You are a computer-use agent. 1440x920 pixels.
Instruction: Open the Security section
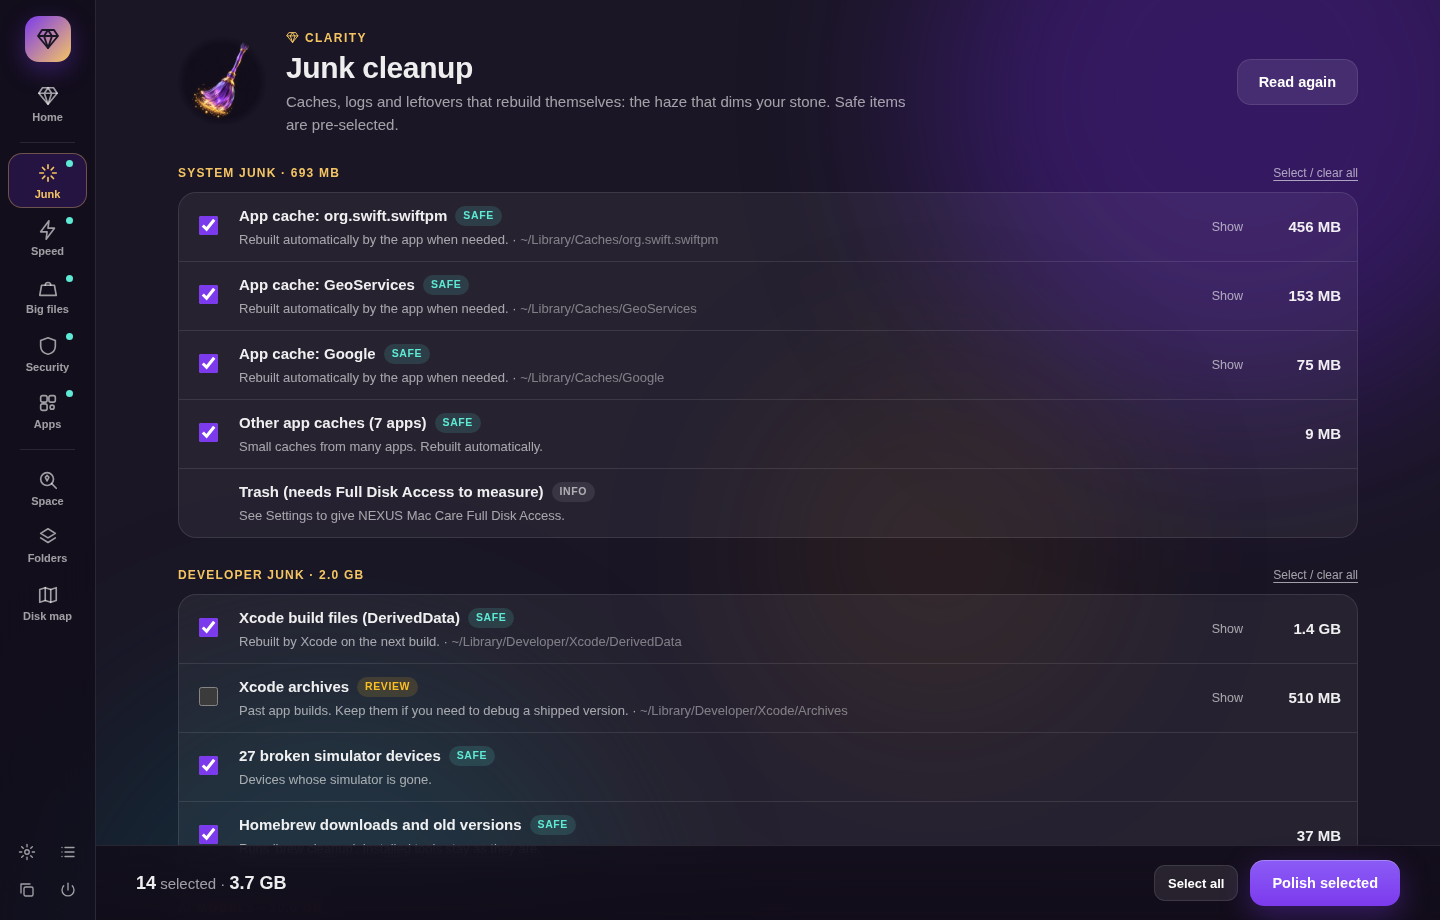47,354
